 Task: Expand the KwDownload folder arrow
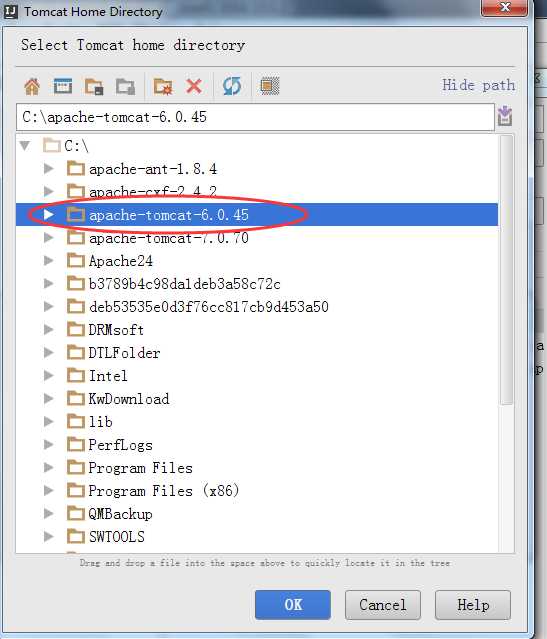tap(49, 398)
